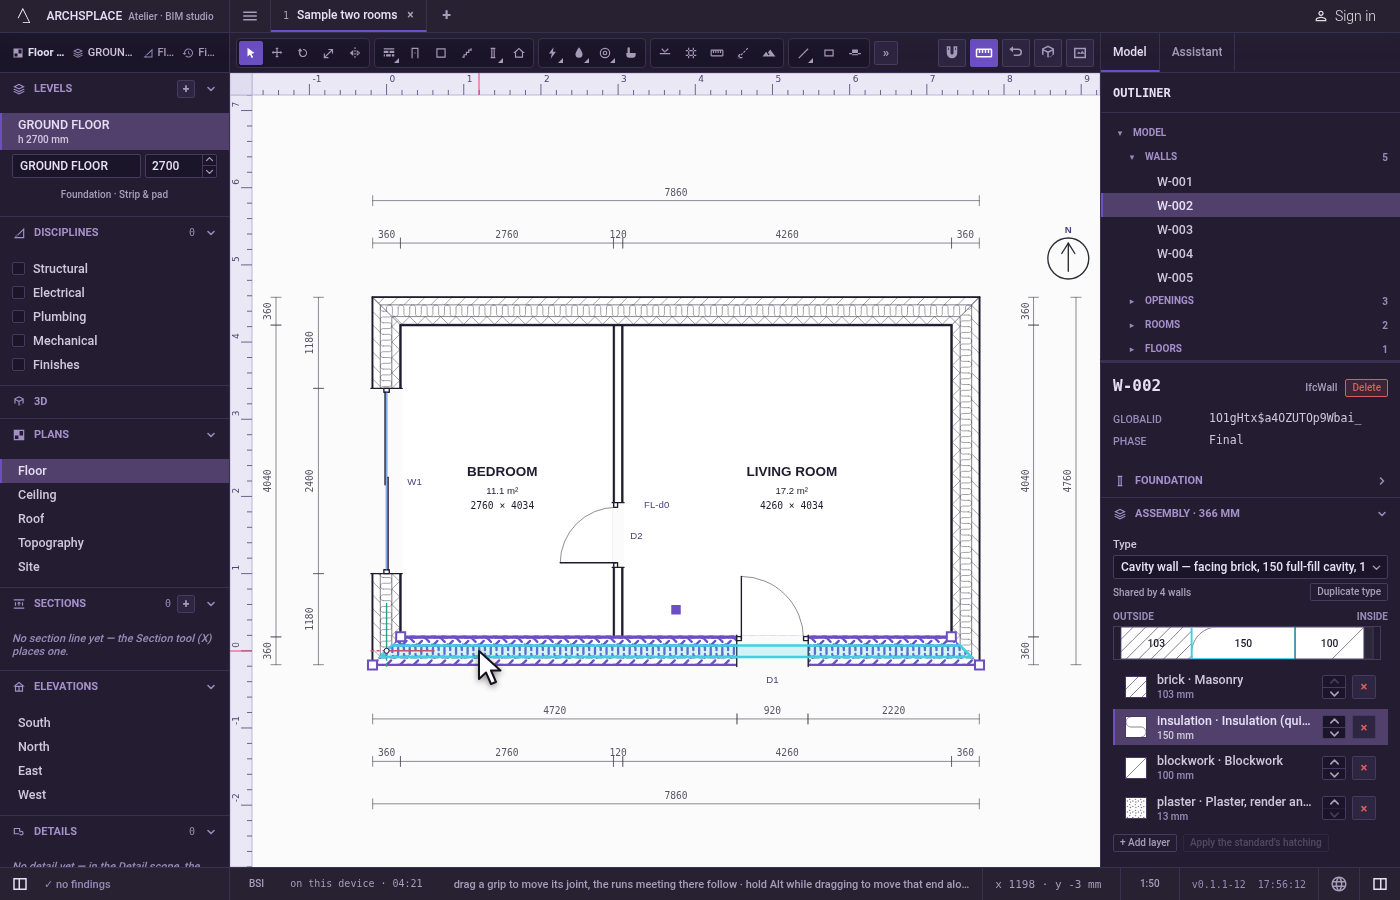Collapse the Walls group in outliner
The height and width of the screenshot is (900, 1400).
1132,157
